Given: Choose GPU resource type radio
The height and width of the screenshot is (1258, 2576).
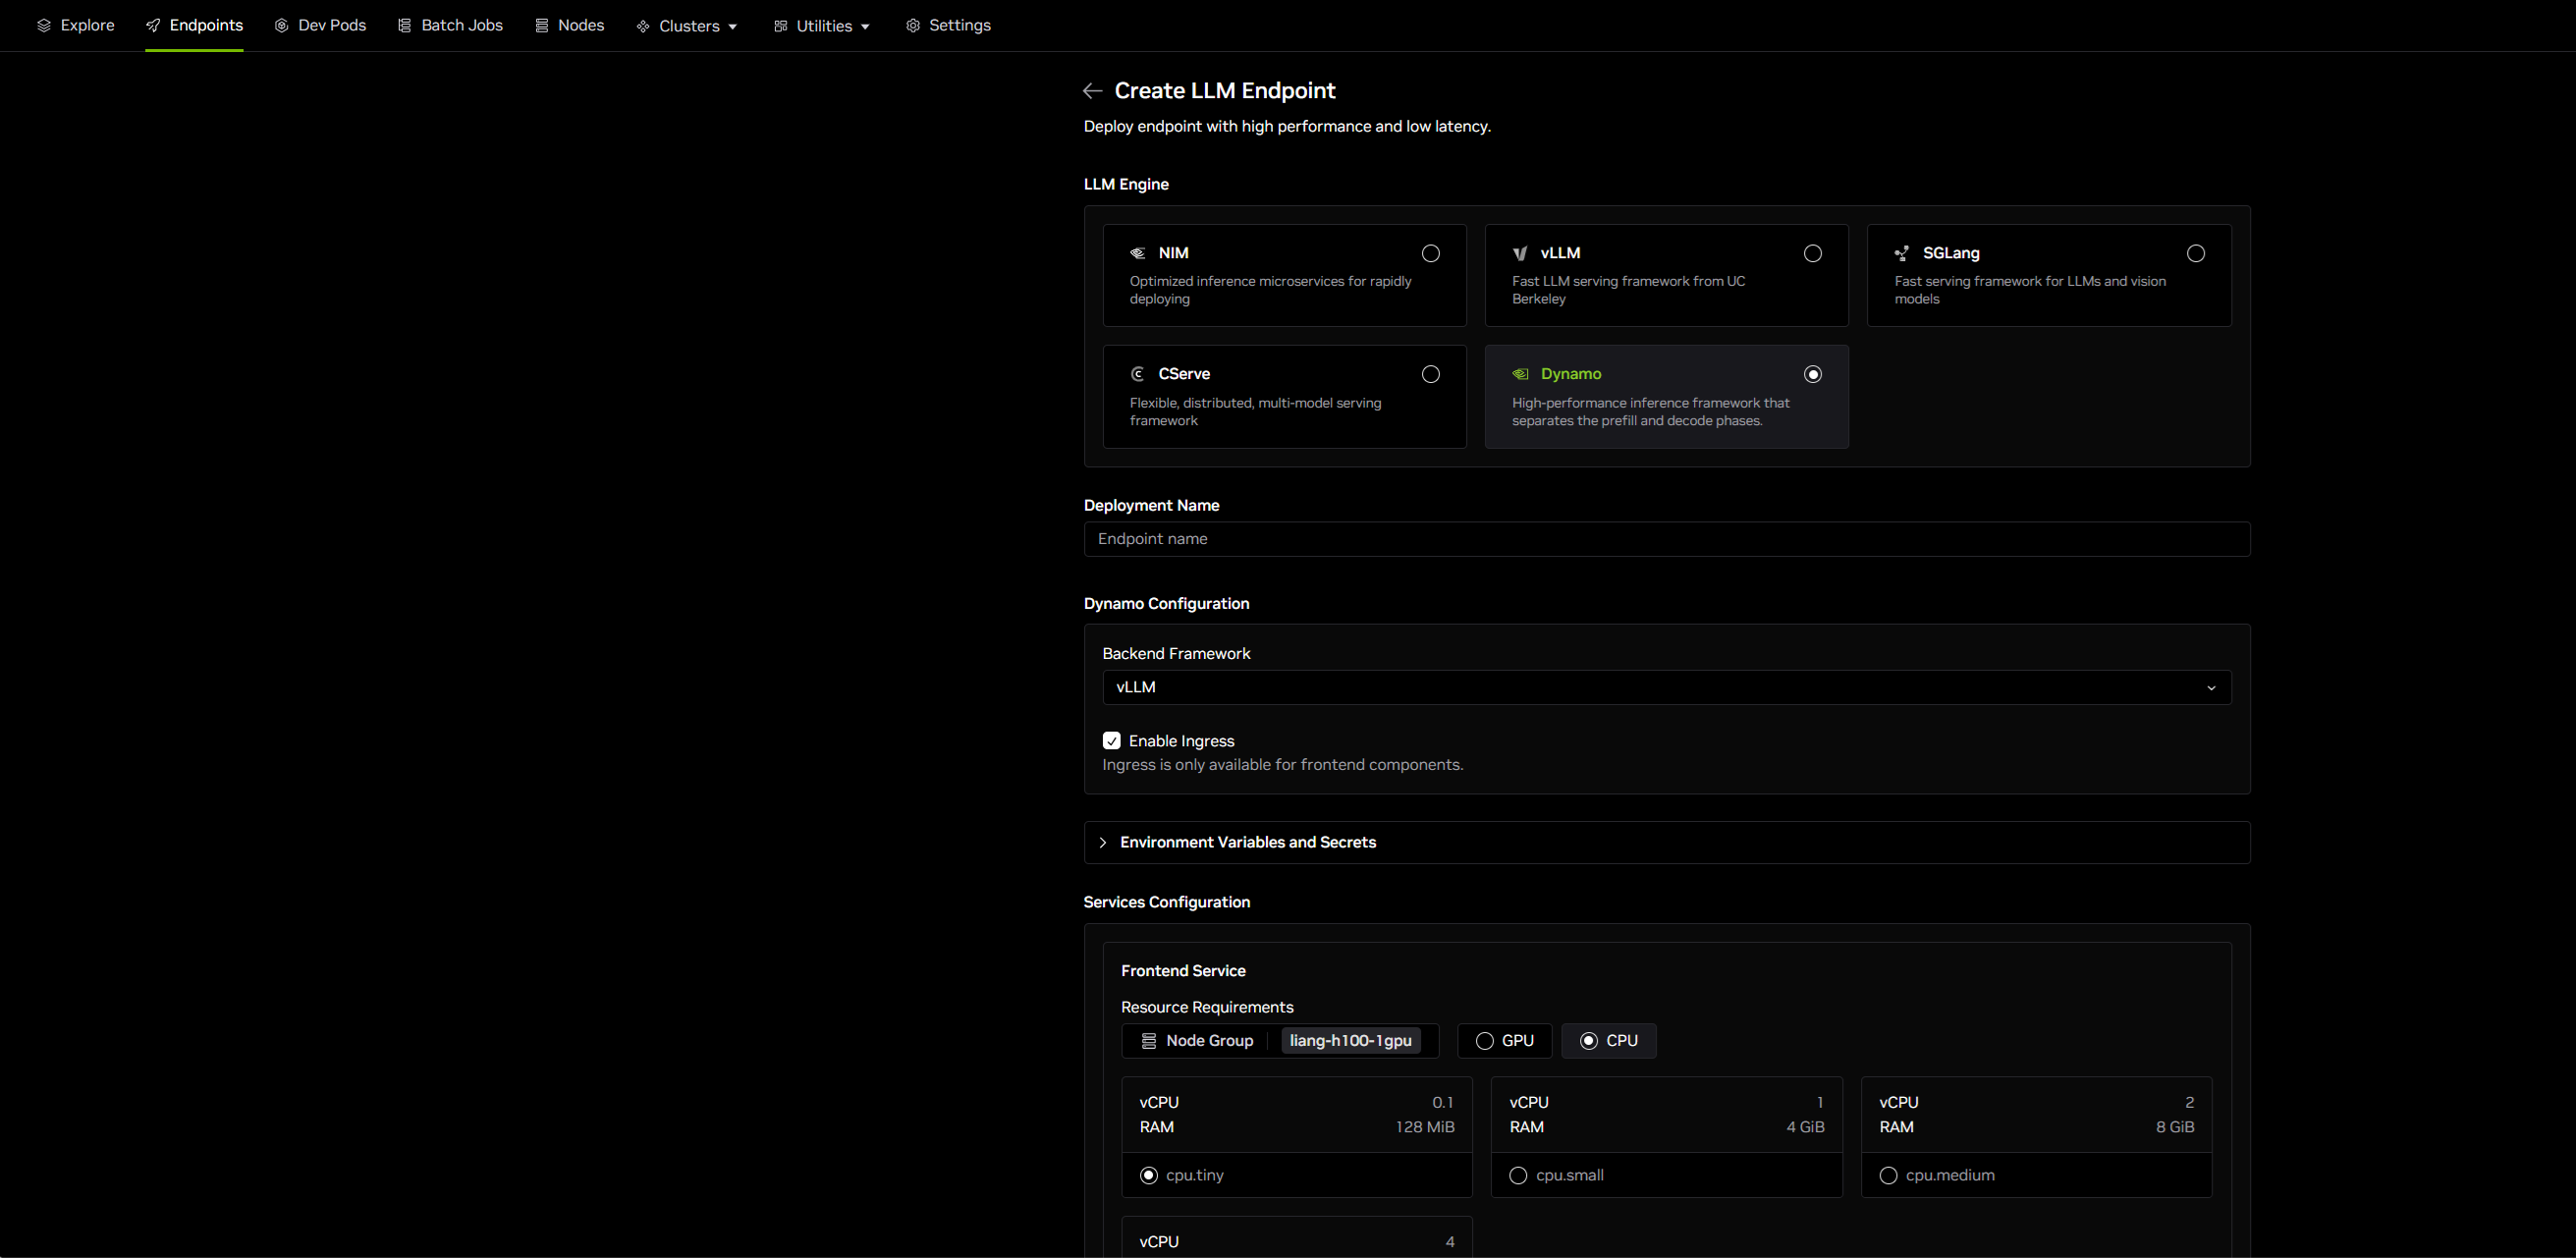Looking at the screenshot, I should click(x=1485, y=1041).
